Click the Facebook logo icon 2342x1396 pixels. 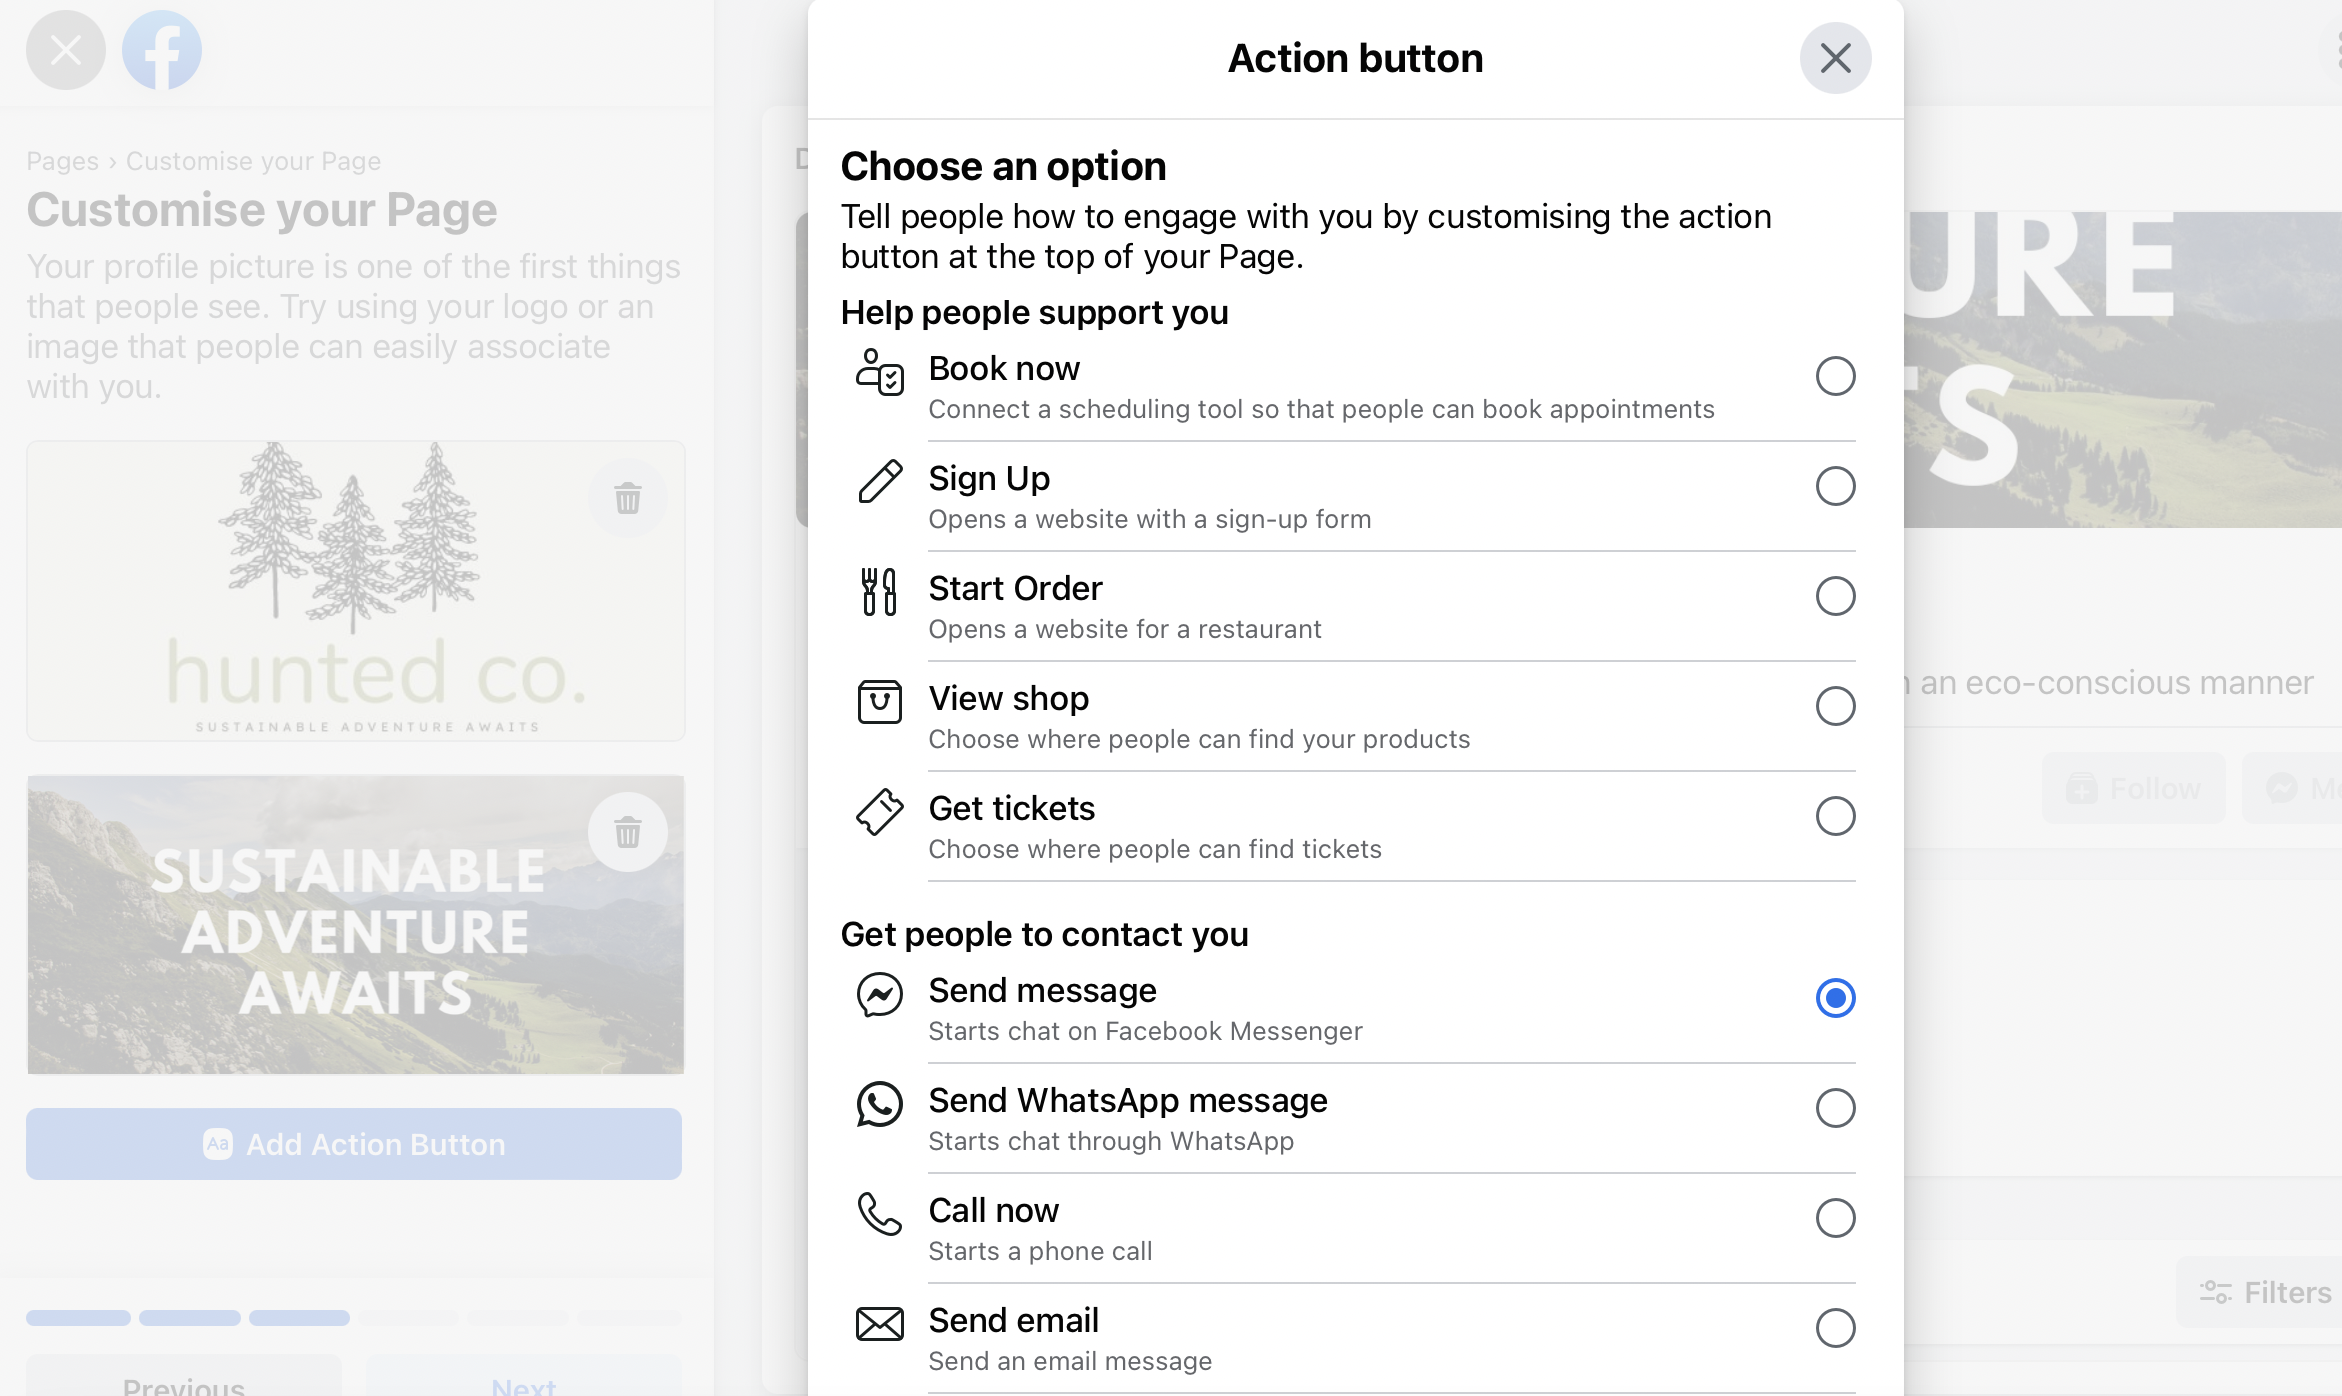[x=162, y=50]
